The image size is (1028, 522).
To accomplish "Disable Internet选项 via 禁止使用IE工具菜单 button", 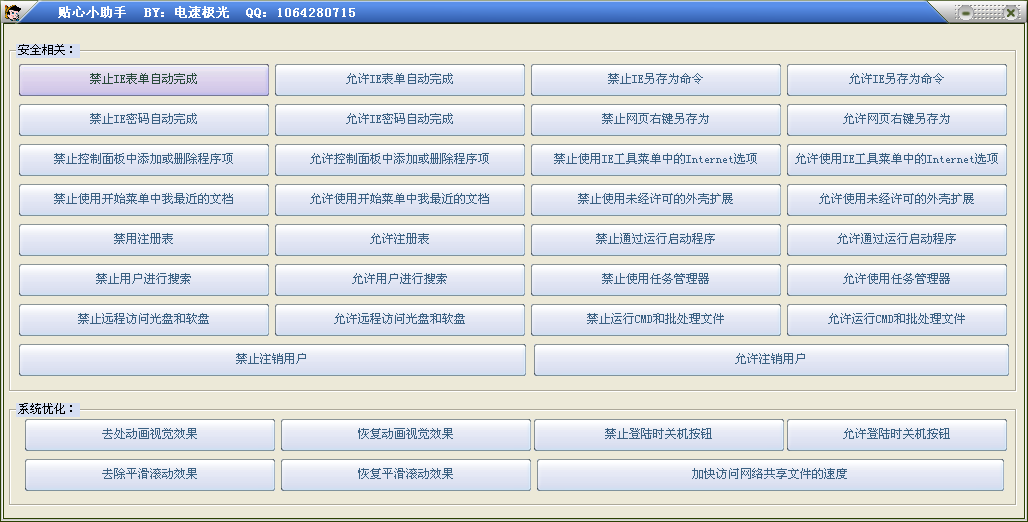I will [656, 160].
